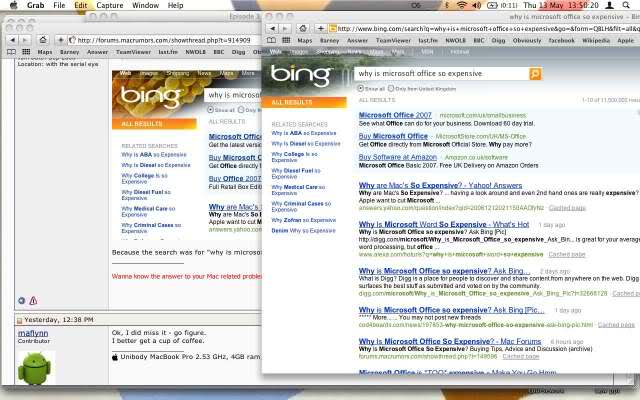
Task: Click related search 'Why Zofran so Expensive'
Action: click(x=304, y=220)
